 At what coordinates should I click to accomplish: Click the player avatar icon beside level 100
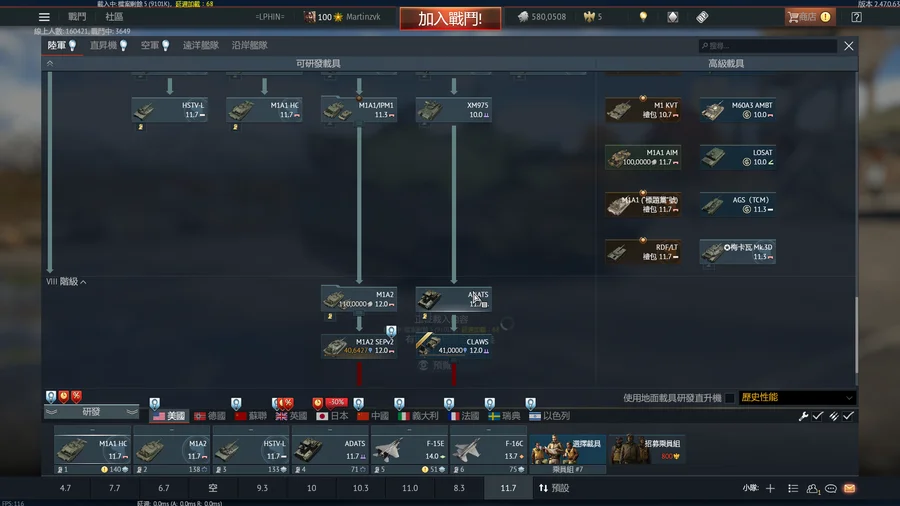point(309,17)
